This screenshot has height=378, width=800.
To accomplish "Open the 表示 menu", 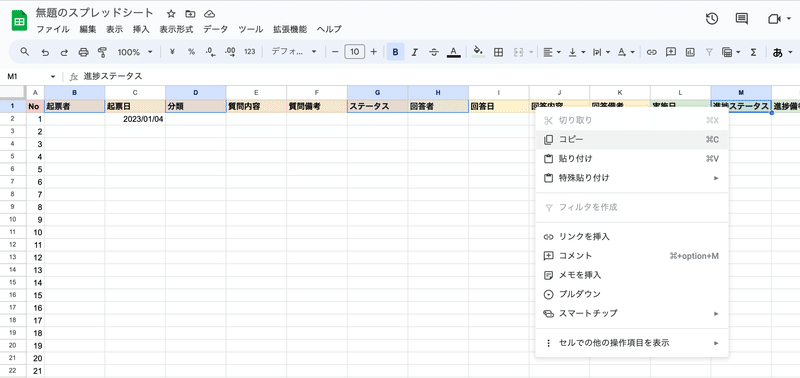I will tap(114, 29).
